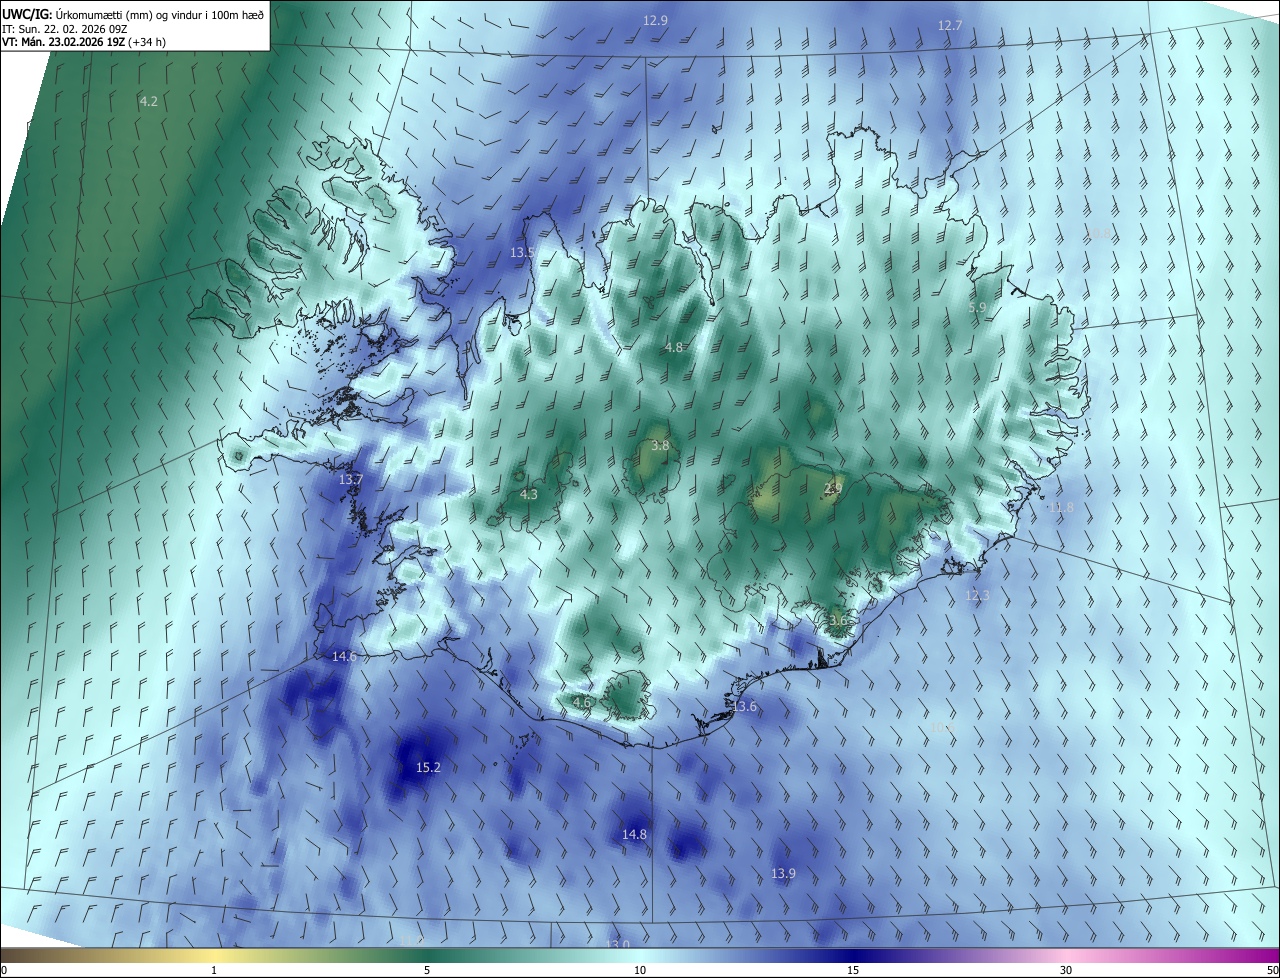
Task: Click the 5.9 value label
Action: [x=977, y=307]
